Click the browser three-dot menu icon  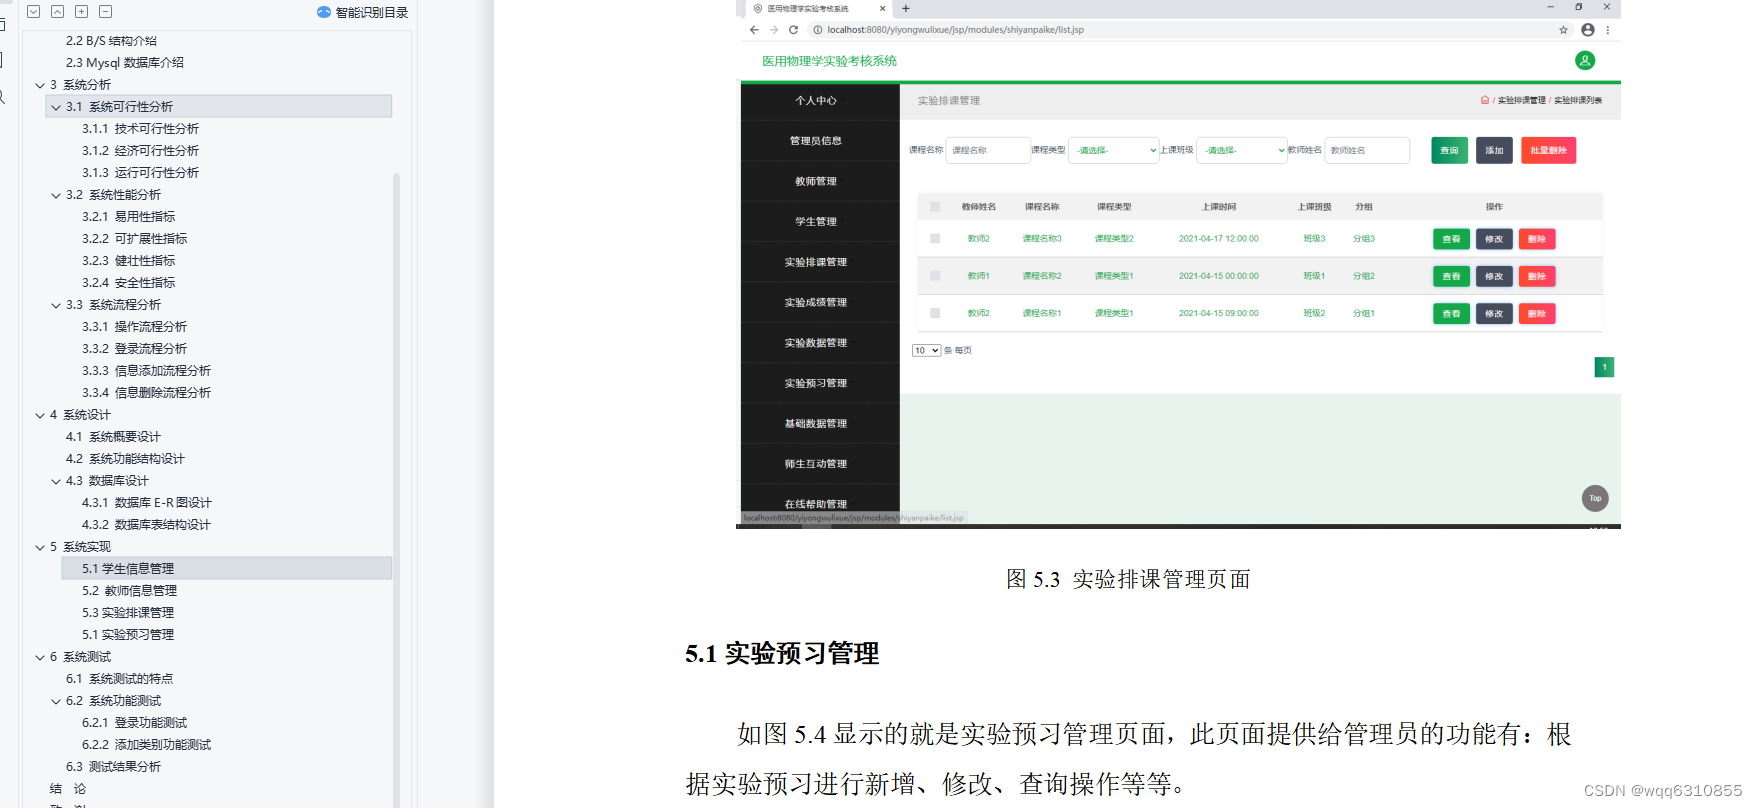1608,30
